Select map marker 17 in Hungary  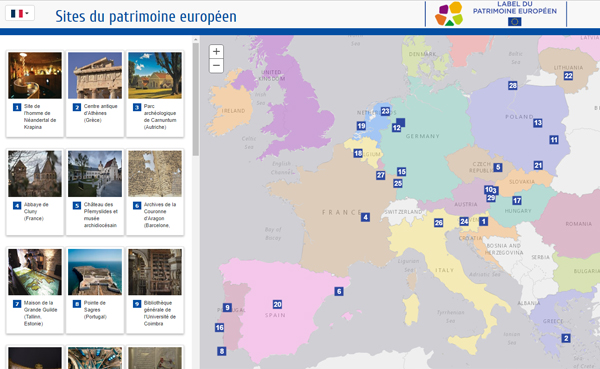pyautogui.click(x=517, y=200)
